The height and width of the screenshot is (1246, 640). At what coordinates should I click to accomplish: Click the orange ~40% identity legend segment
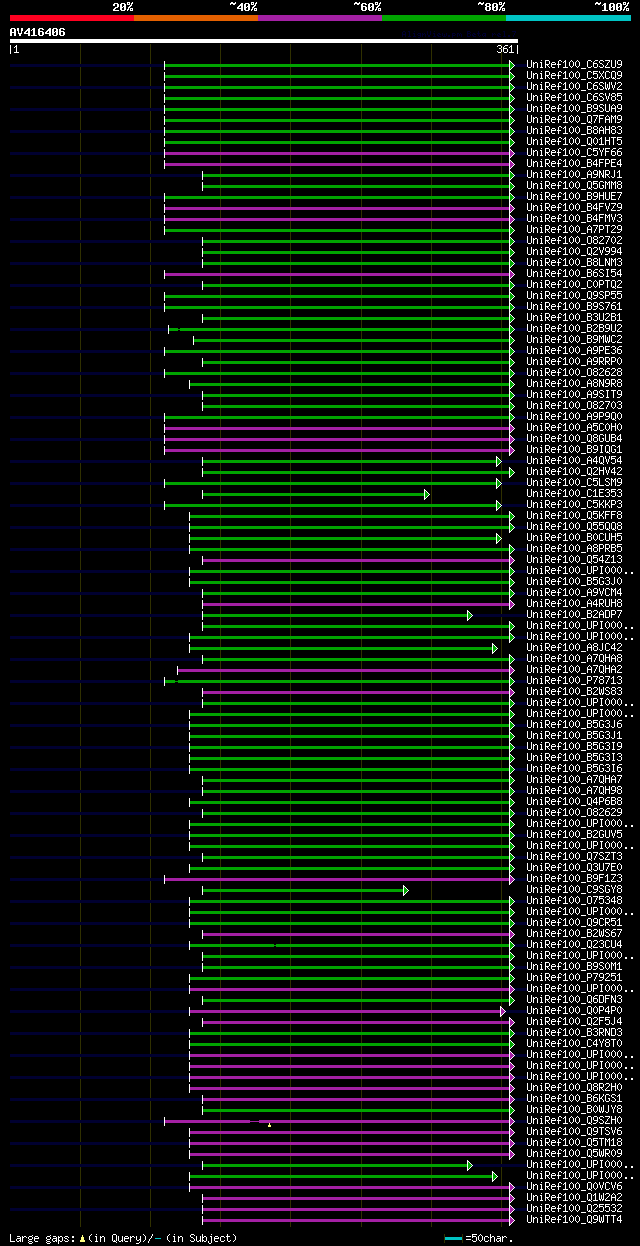(196, 17)
